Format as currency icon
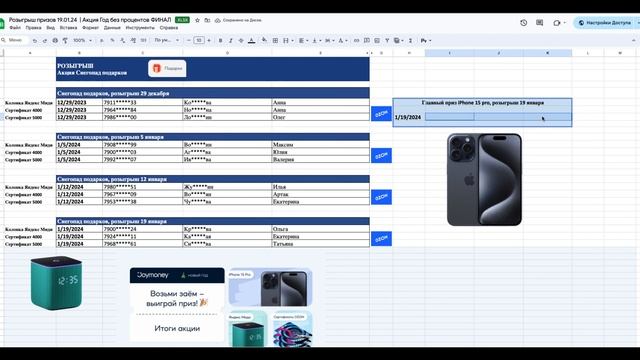The image size is (640, 360). pos(102,40)
